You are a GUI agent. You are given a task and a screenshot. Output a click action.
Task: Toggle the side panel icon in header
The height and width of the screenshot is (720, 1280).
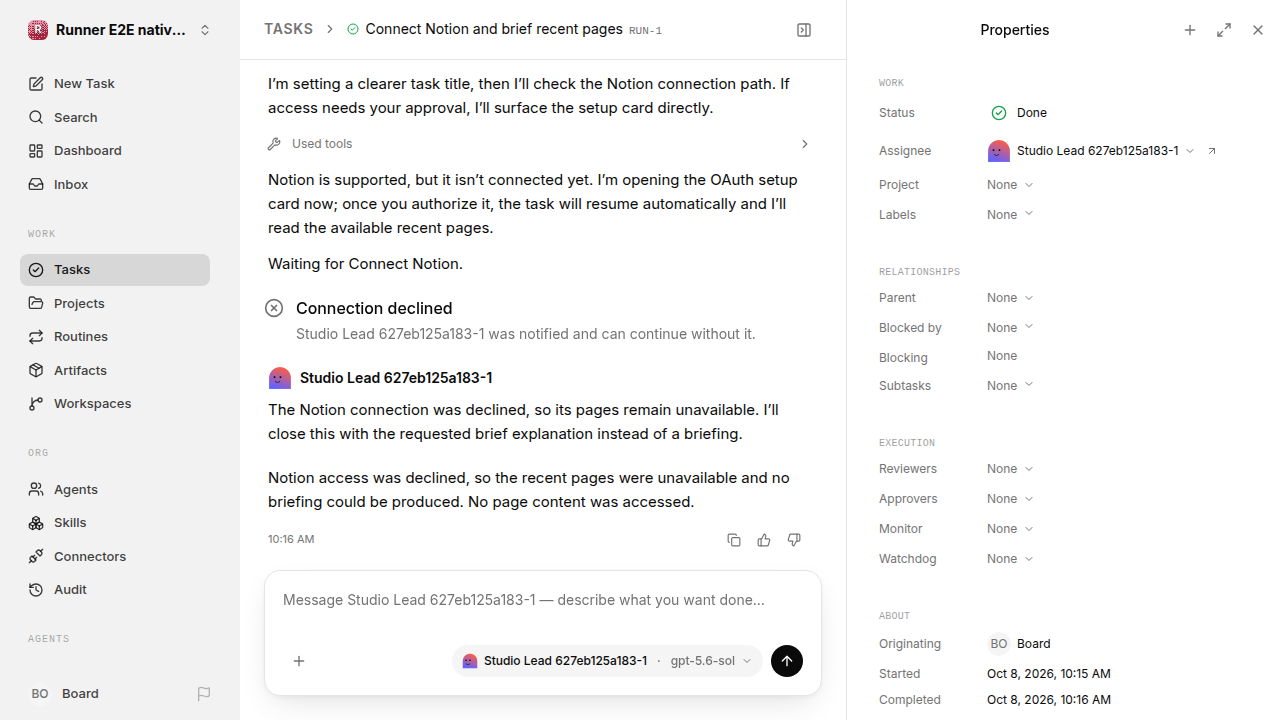(804, 30)
